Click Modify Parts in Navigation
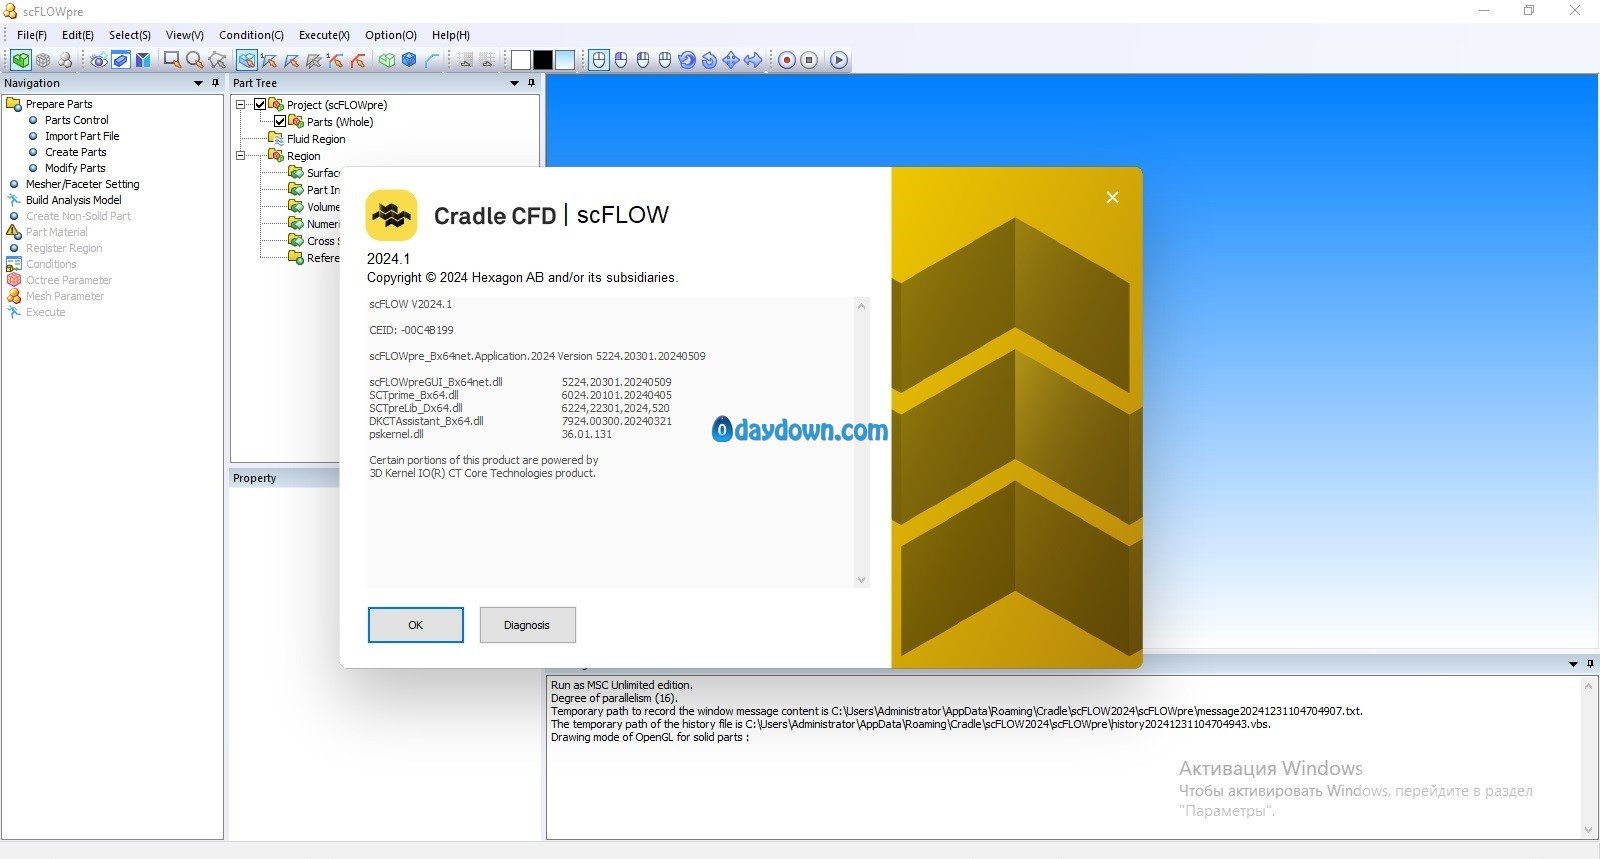Screen dimensions: 1600x859 [x=74, y=168]
